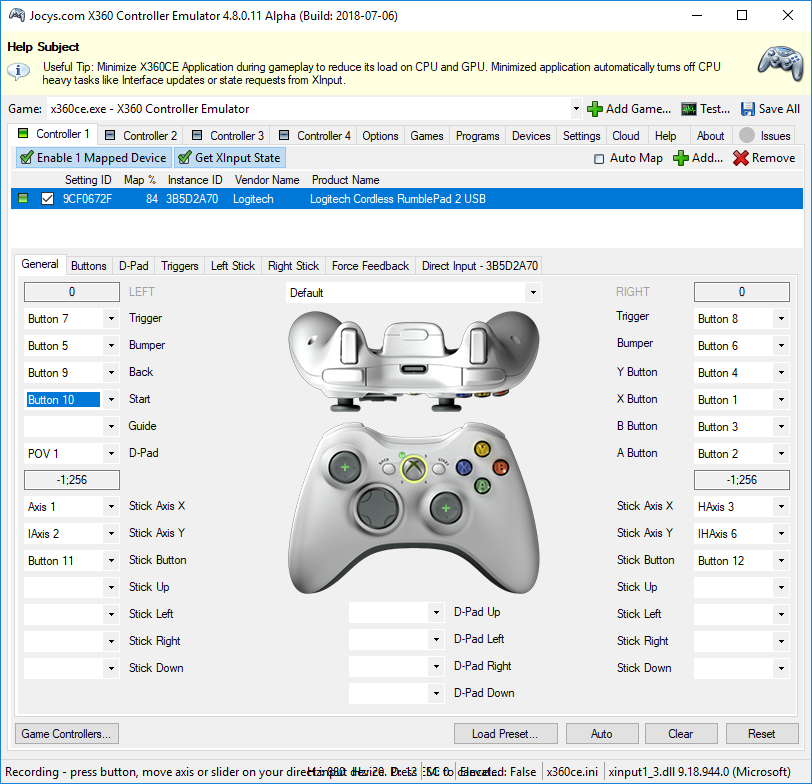Image resolution: width=812 pixels, height=784 pixels.
Task: Expand the Back Button 9 dropdown
Action: pyautogui.click(x=111, y=372)
